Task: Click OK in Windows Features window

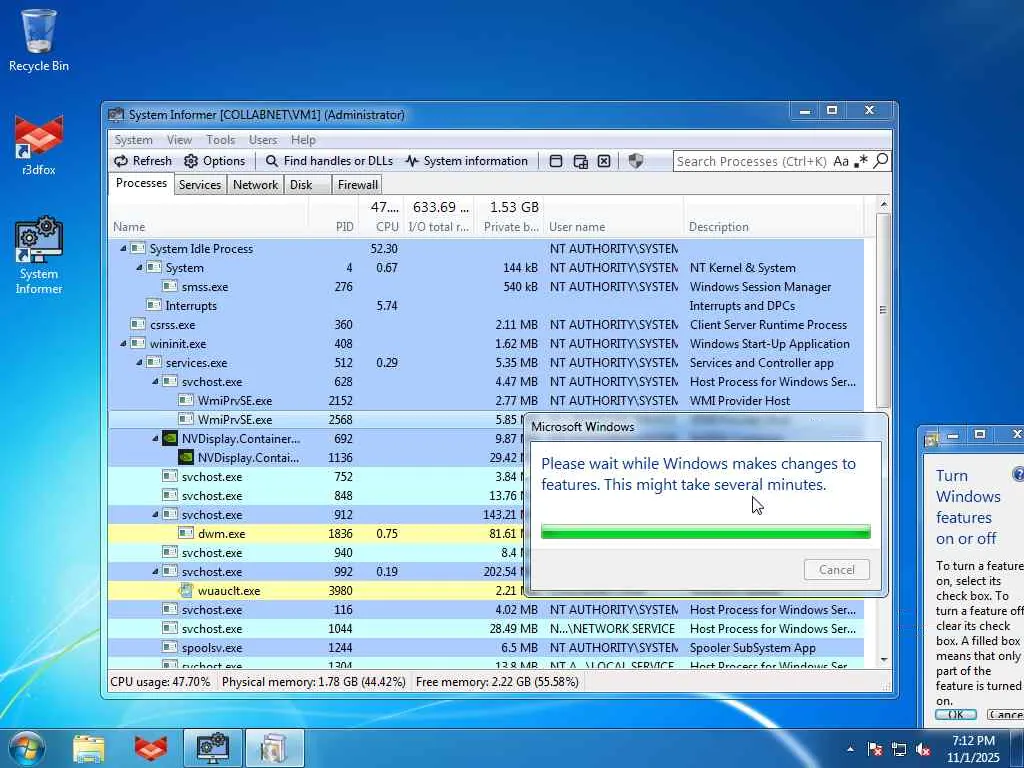Action: (x=955, y=714)
